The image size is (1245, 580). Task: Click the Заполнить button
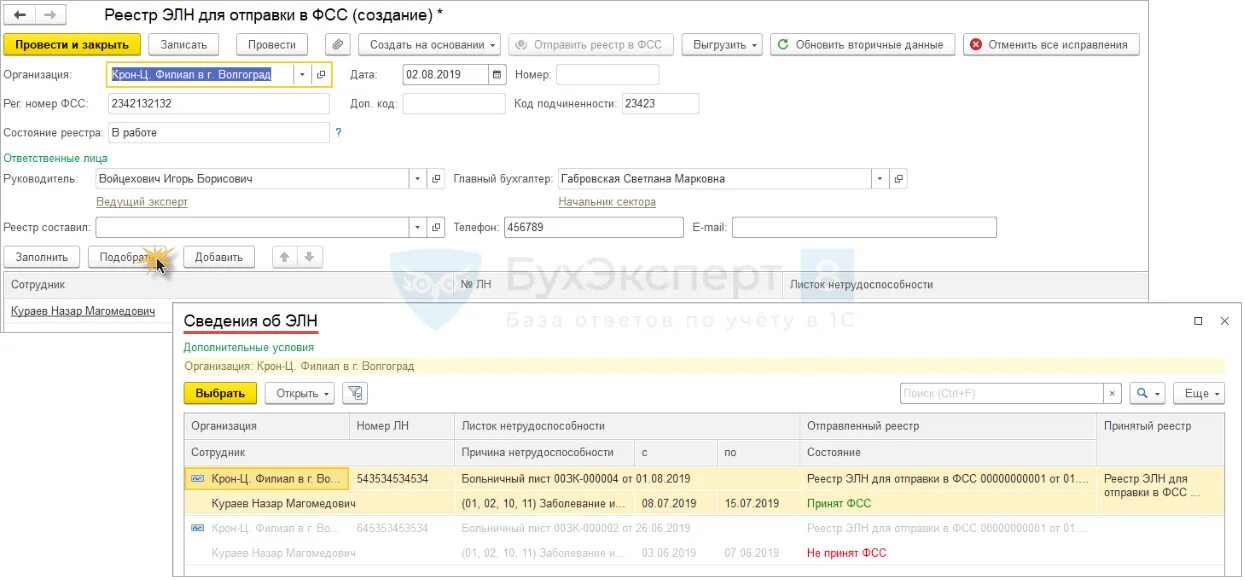[41, 257]
